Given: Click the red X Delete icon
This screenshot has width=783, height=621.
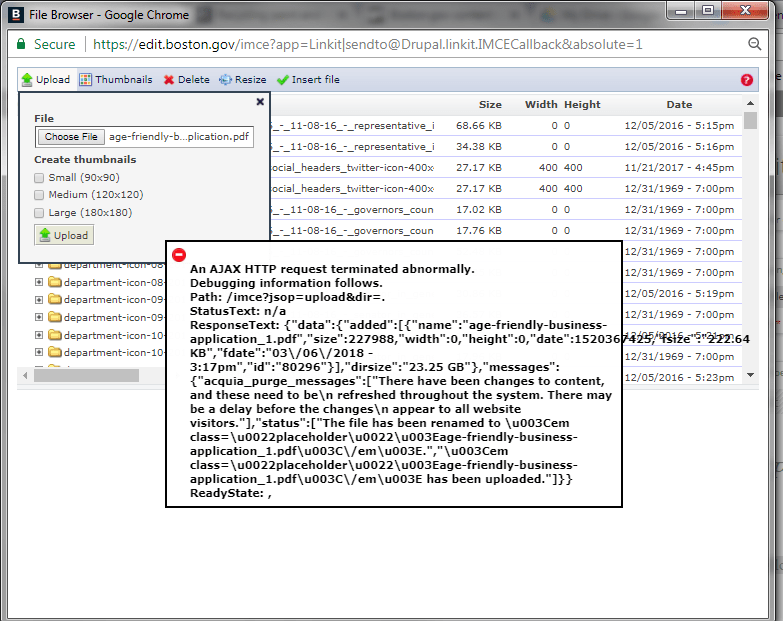Looking at the screenshot, I should click(169, 80).
